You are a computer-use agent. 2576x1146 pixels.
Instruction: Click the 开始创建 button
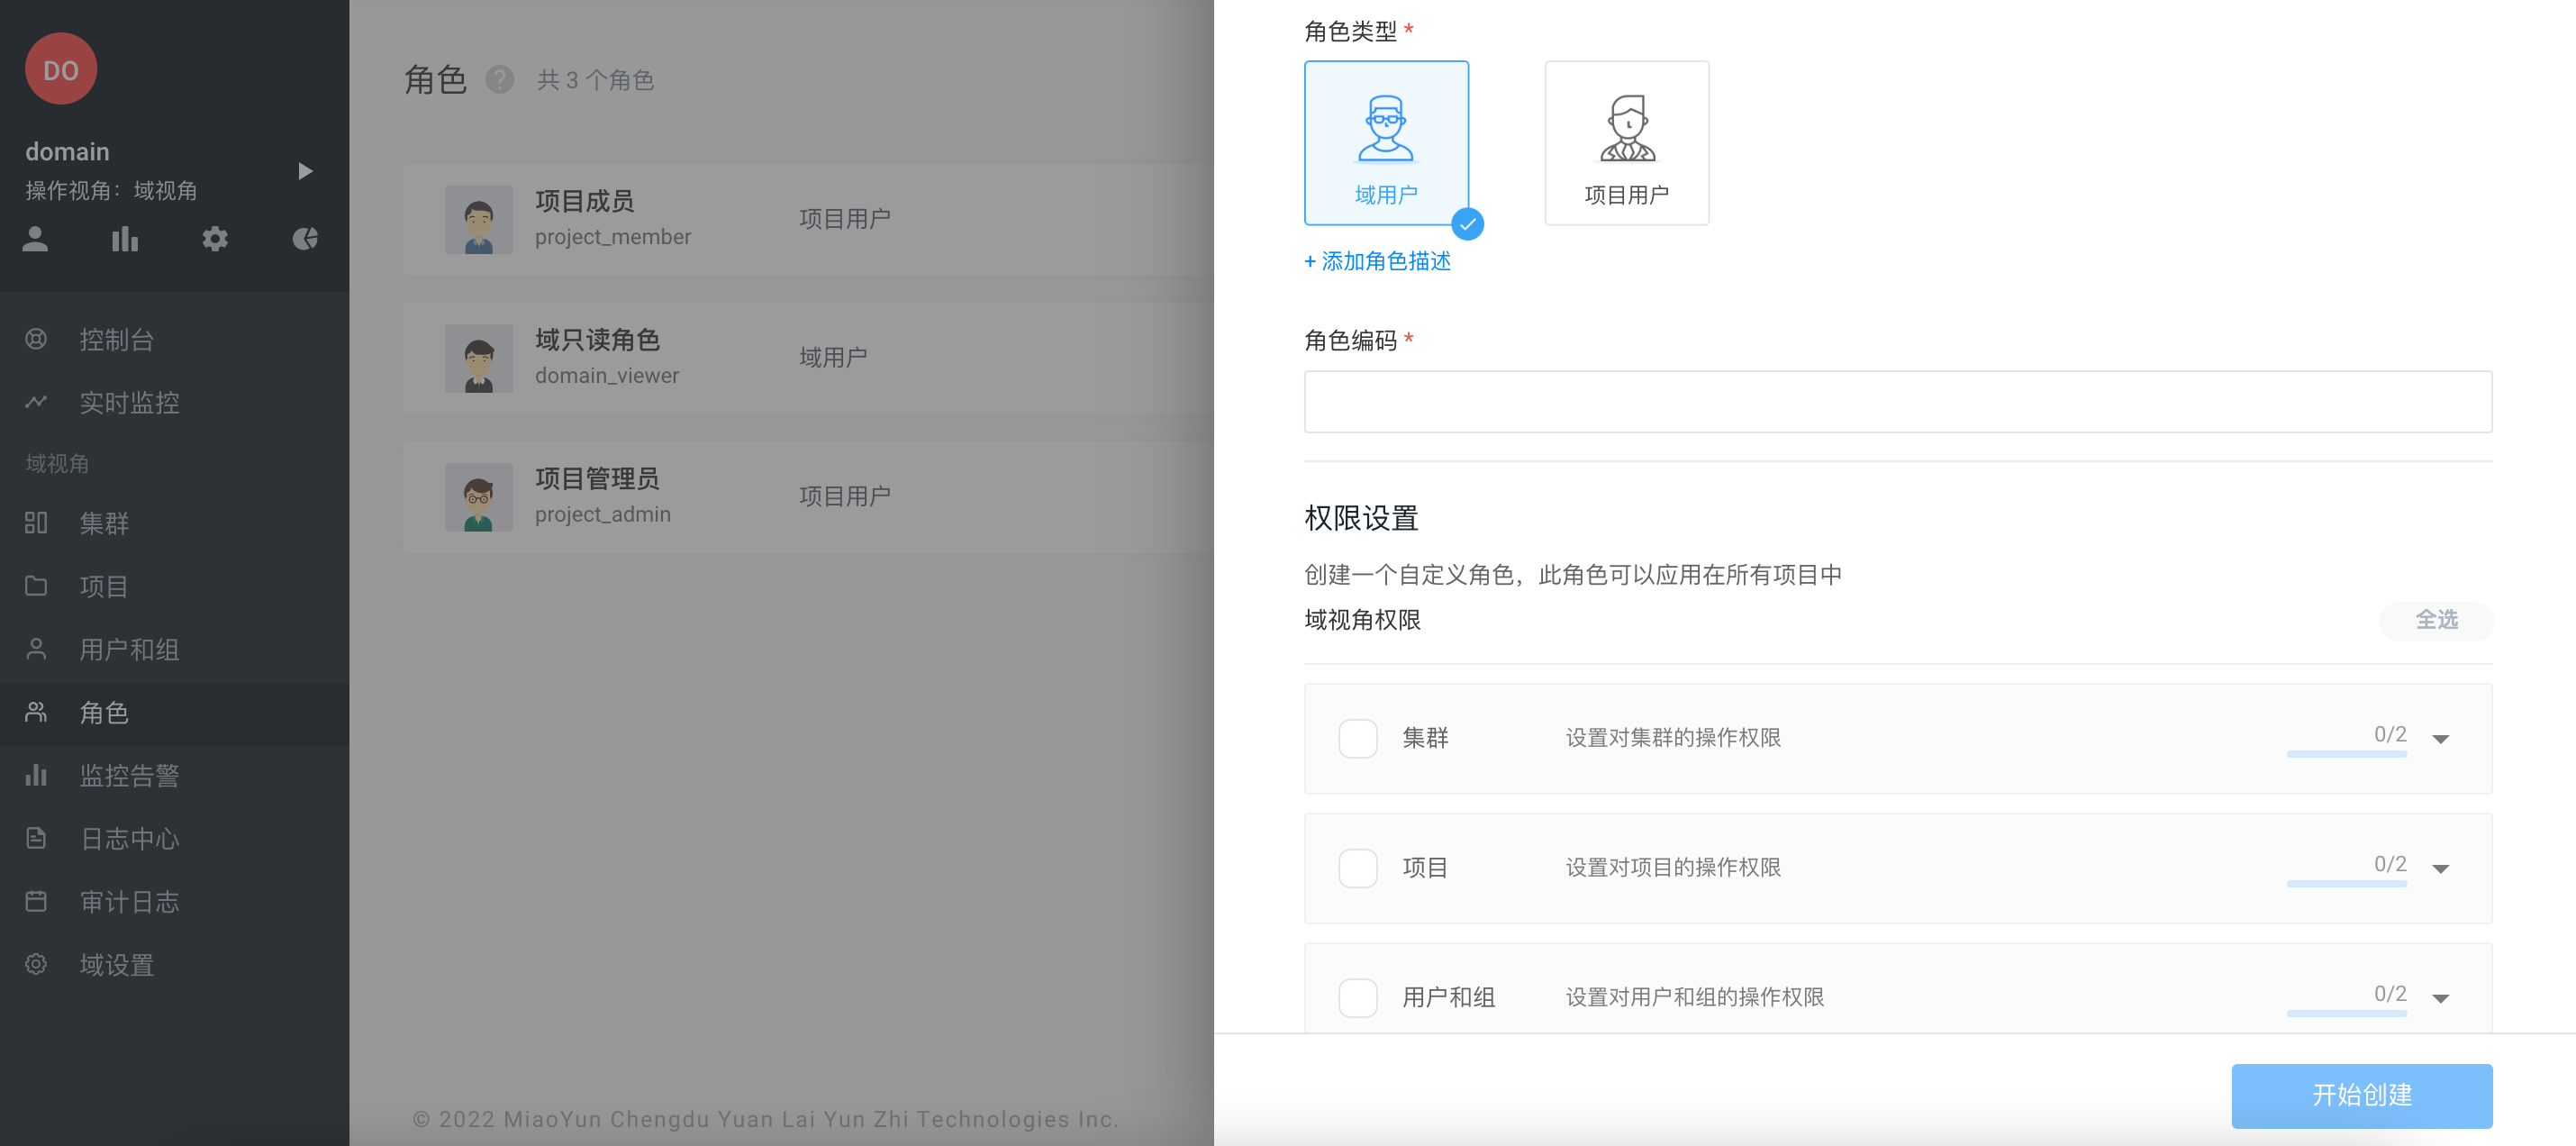coord(2362,1095)
